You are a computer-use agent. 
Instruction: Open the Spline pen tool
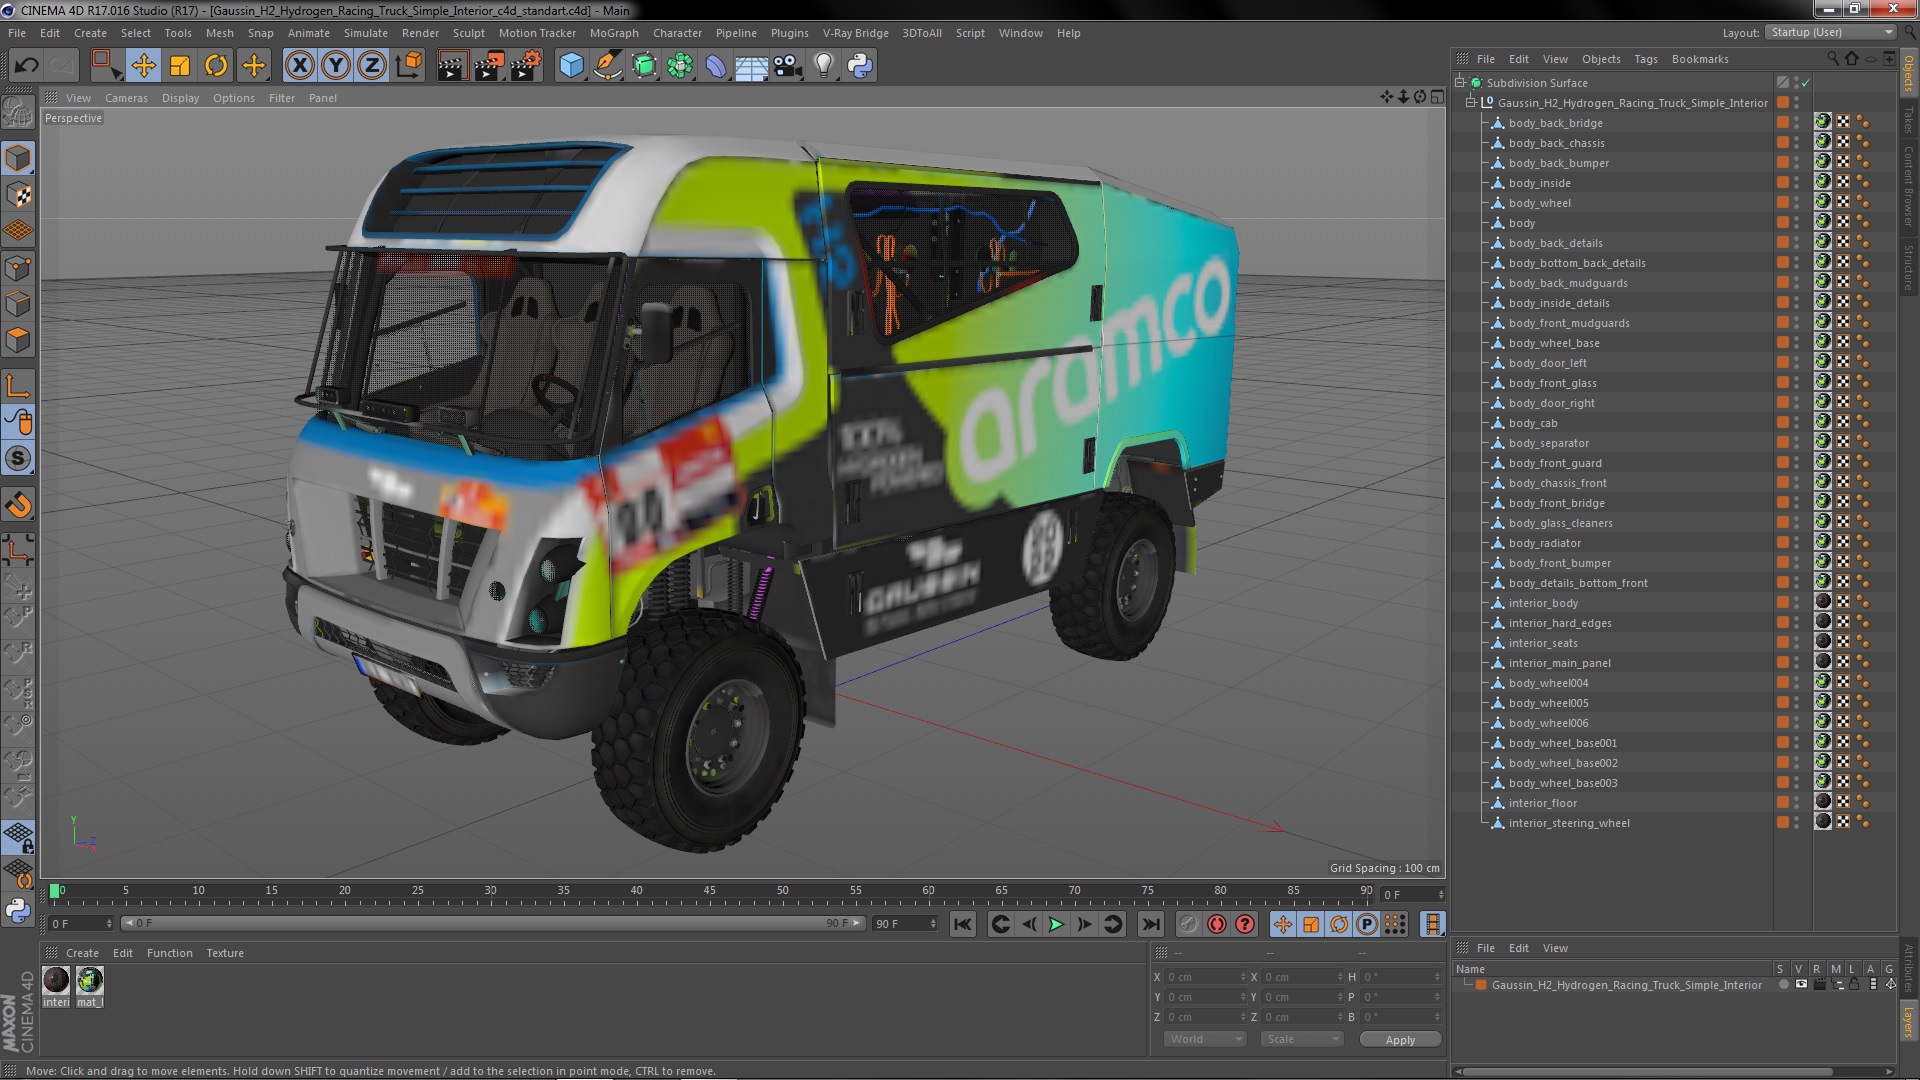[607, 66]
